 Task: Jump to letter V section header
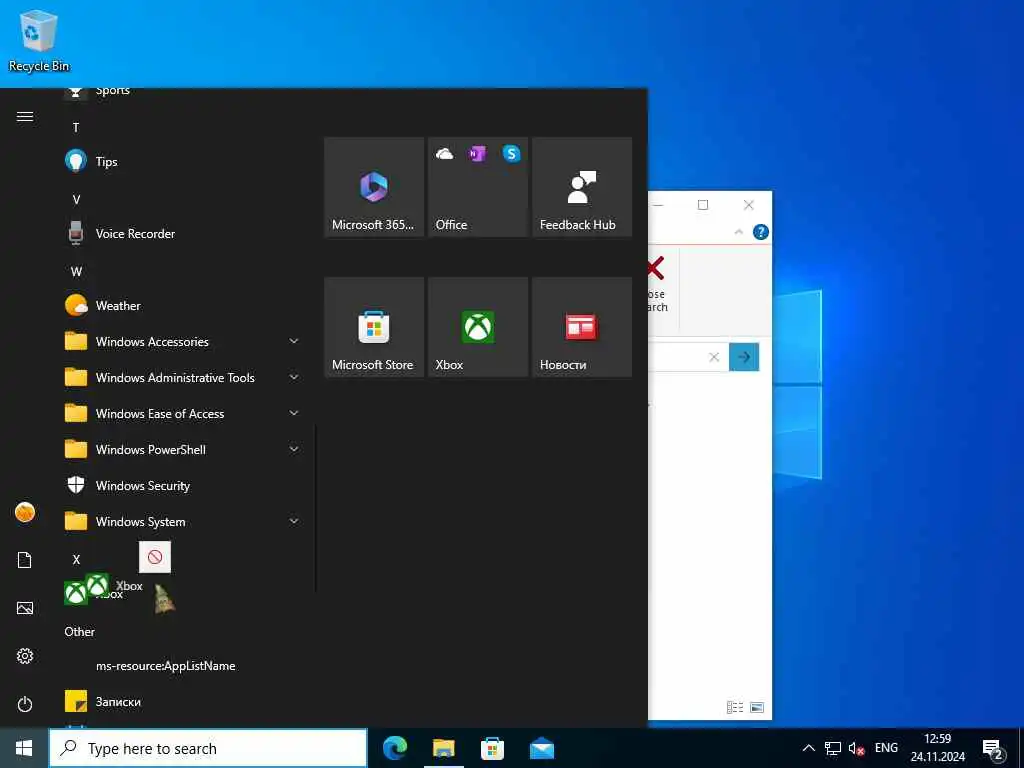click(76, 199)
